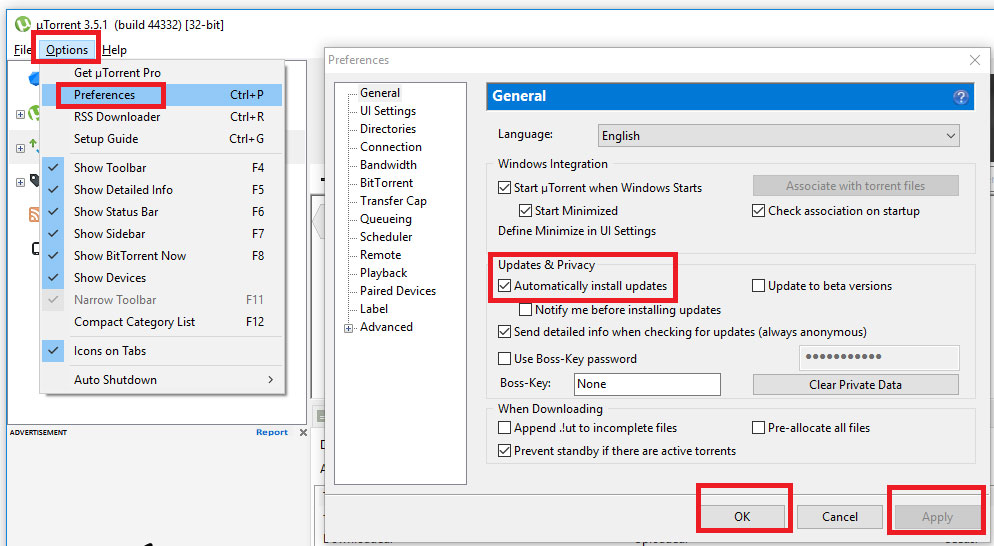994x546 pixels.
Task: Close the advertisement panel with X
Action: pos(303,432)
